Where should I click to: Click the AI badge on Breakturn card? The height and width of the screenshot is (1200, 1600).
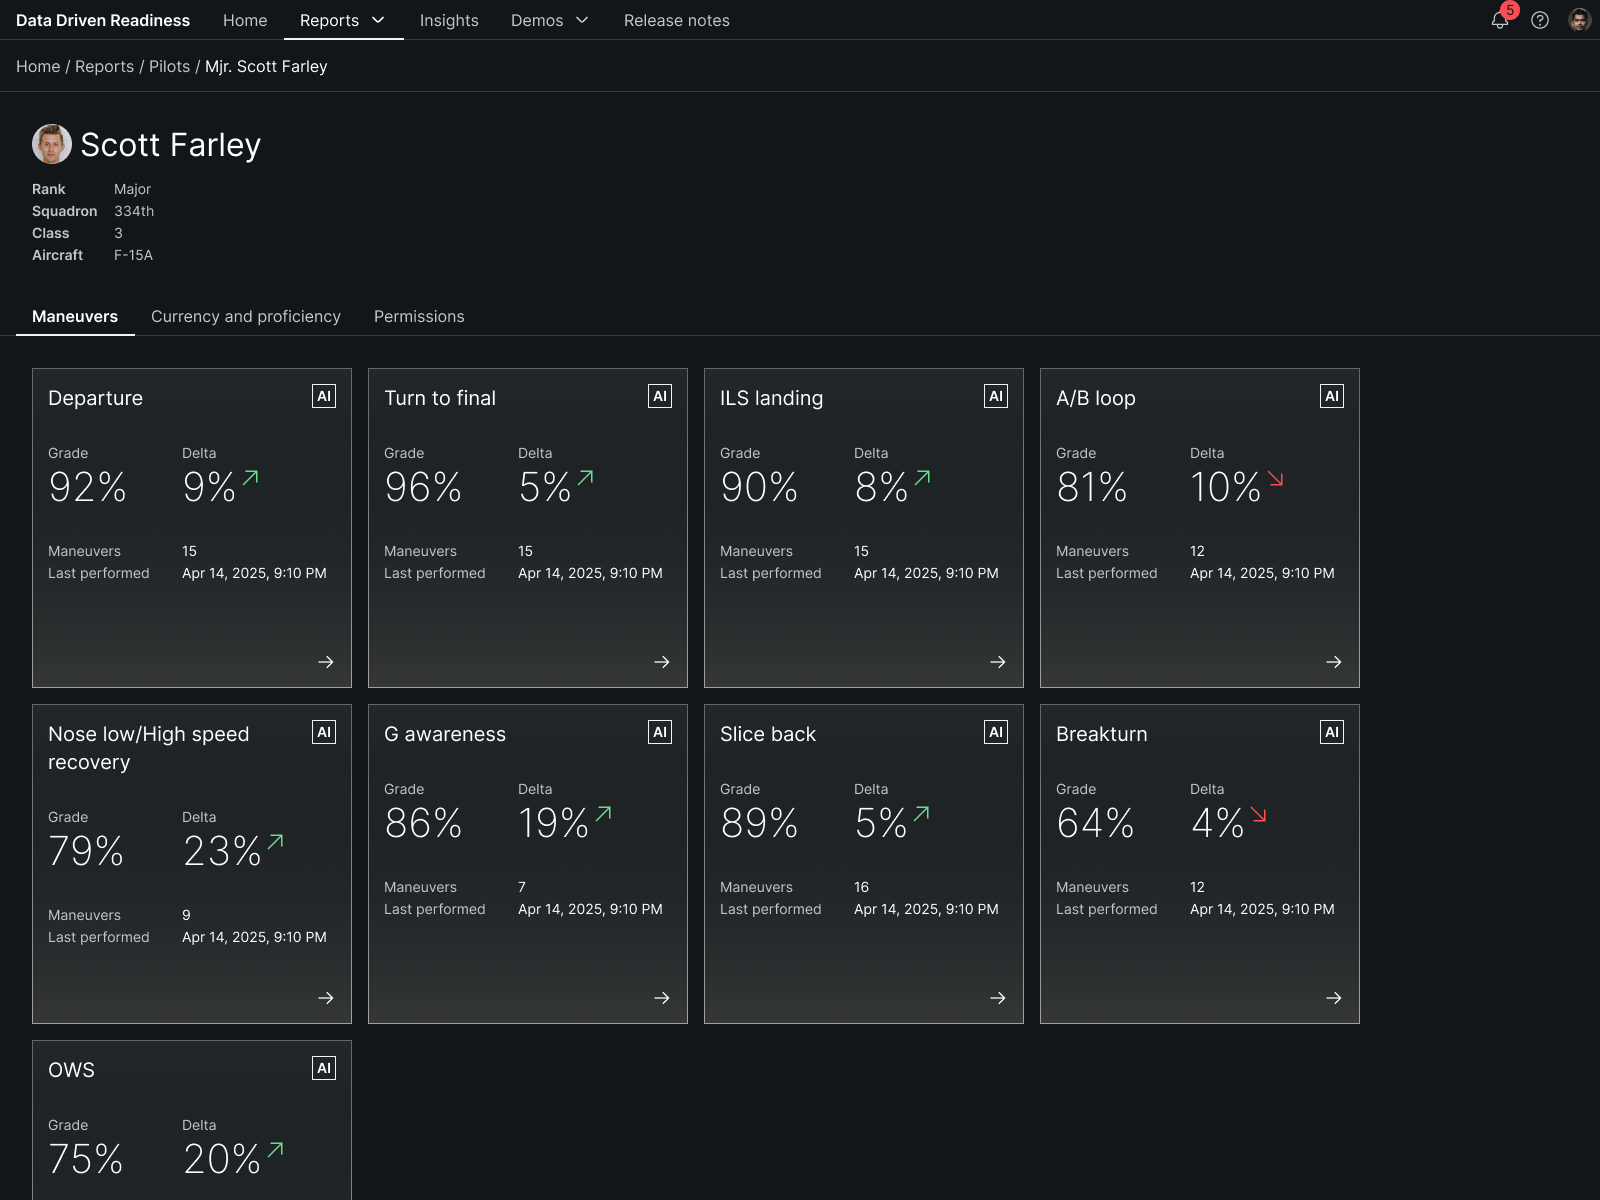click(x=1332, y=733)
